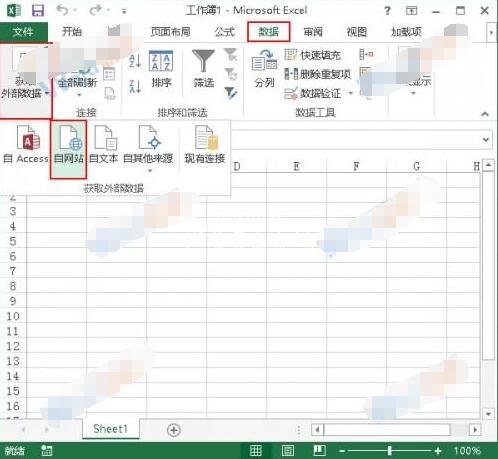Import data 自网站 from web
The image size is (498, 459).
(x=69, y=149)
